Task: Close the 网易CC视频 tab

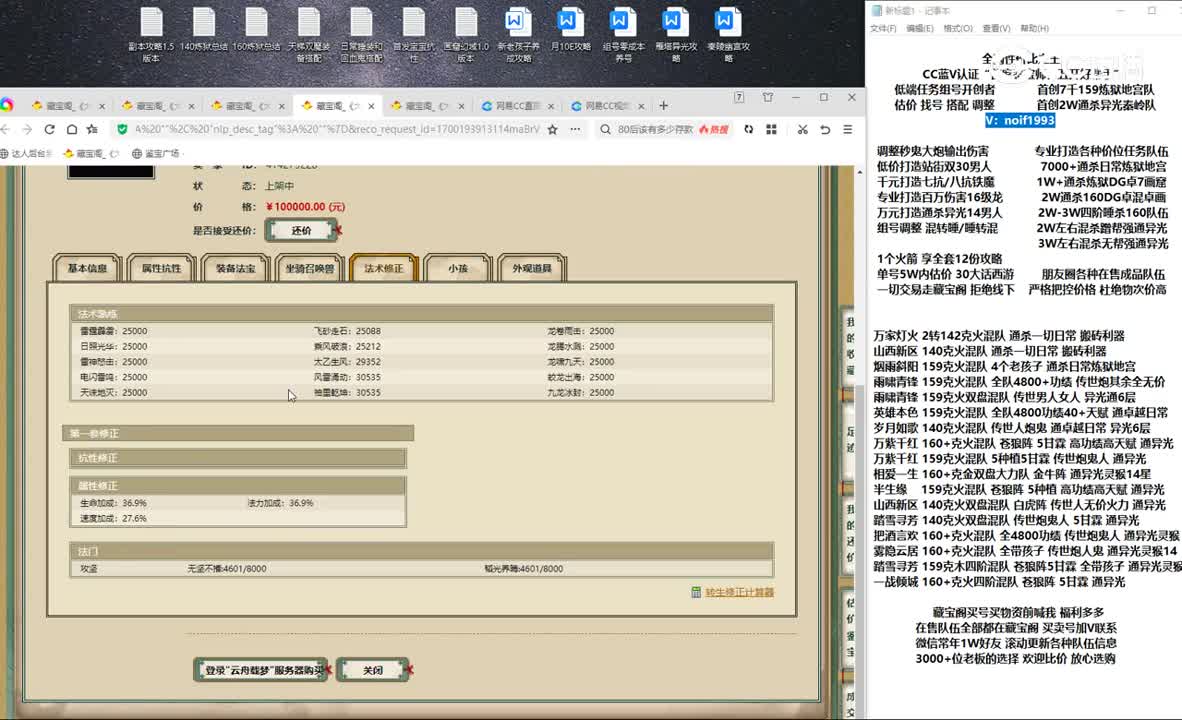Action: 641,106
